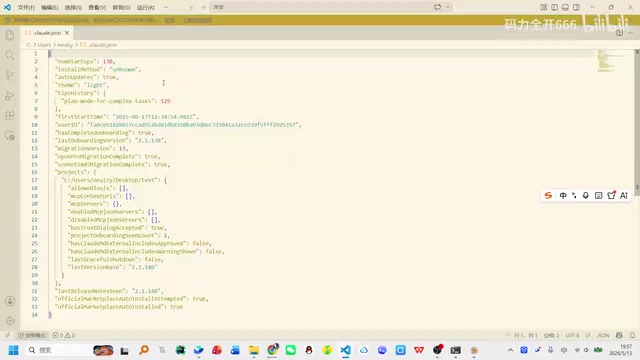Click the Sogou input method S logo
The height and width of the screenshot is (360, 640).
[x=548, y=196]
